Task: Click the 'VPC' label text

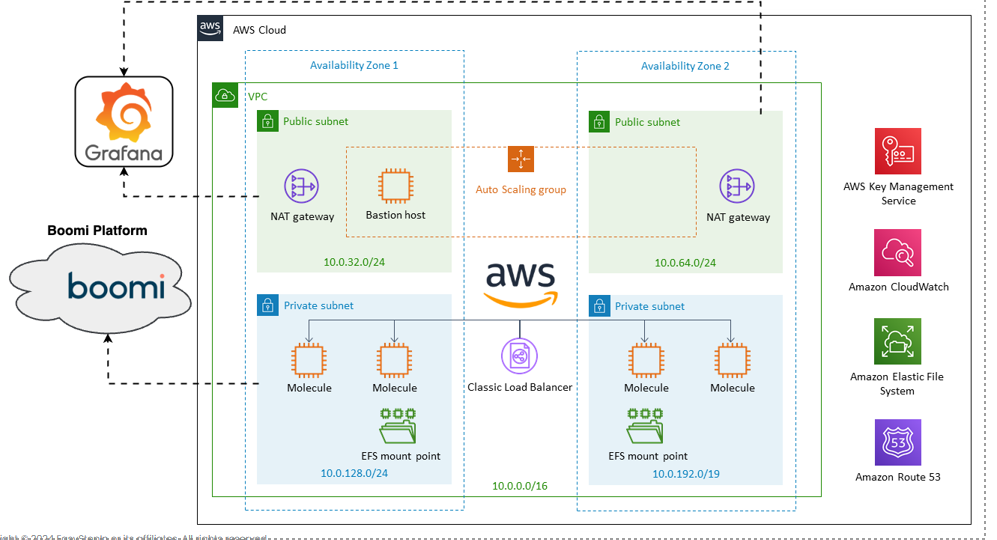Action: (x=258, y=97)
